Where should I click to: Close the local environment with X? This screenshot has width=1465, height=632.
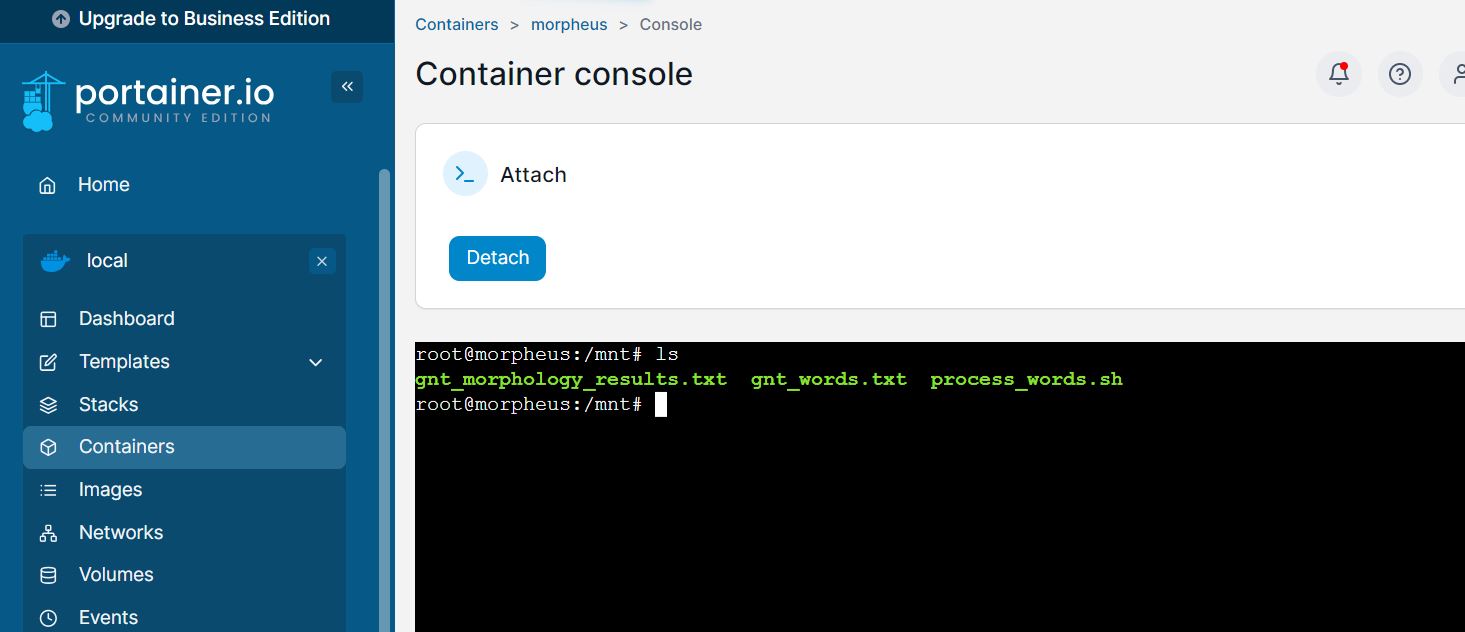pos(322,261)
